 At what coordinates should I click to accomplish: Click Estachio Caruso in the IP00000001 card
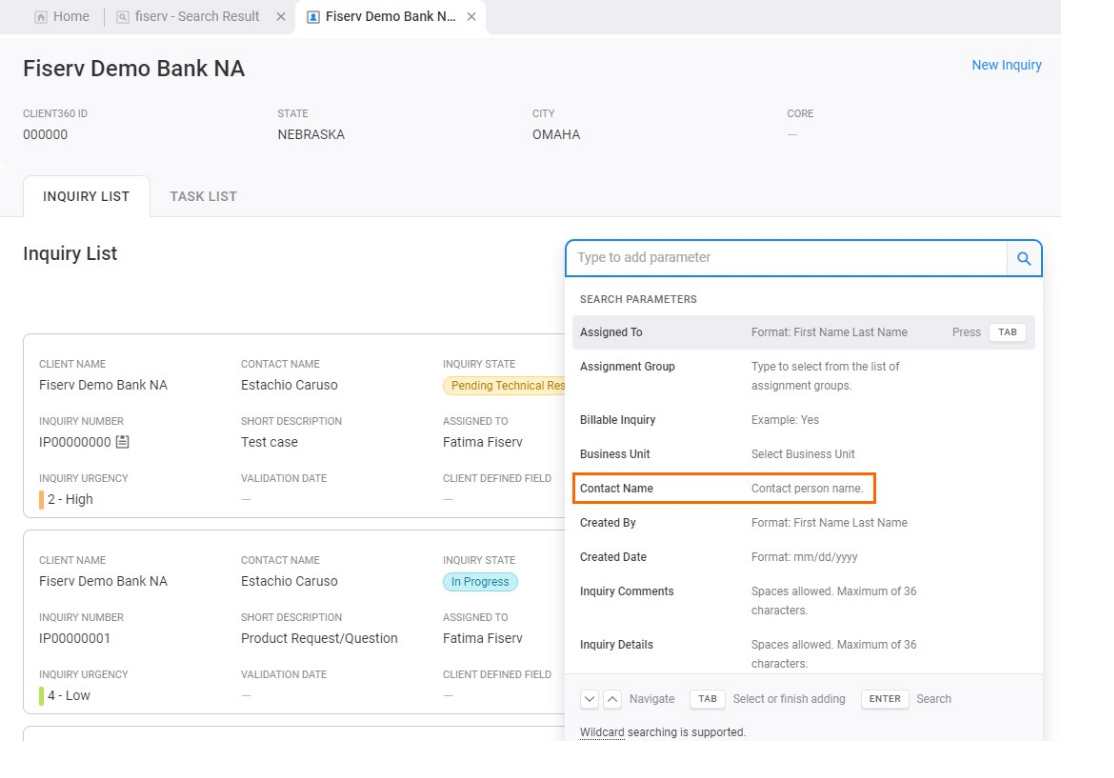pyautogui.click(x=289, y=581)
